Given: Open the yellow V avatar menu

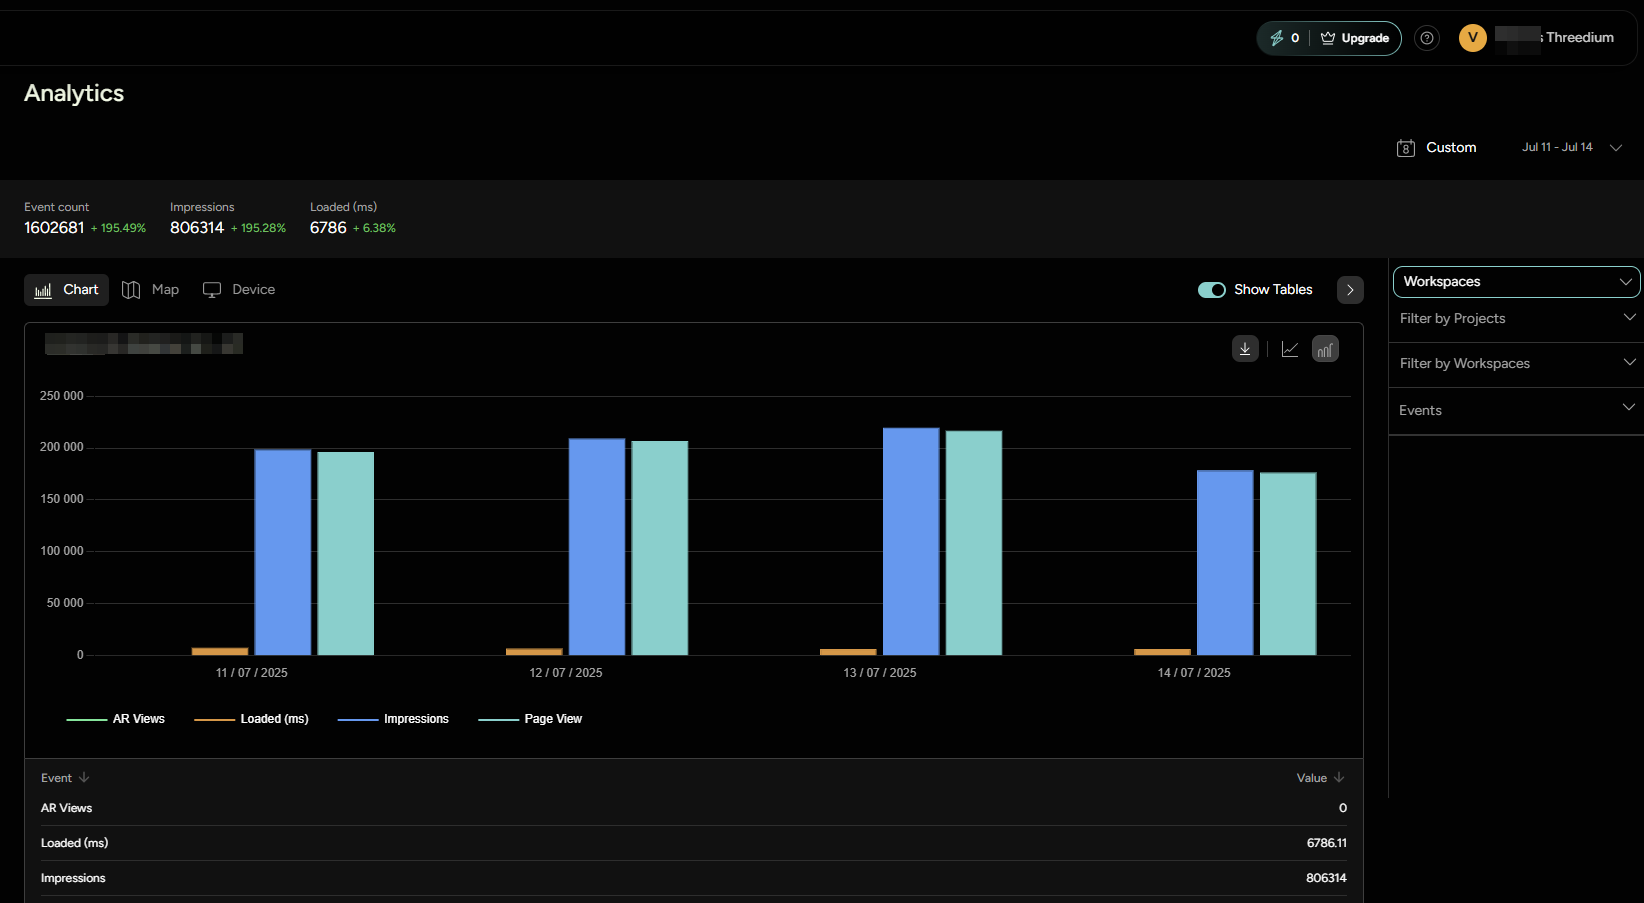Looking at the screenshot, I should tap(1472, 38).
